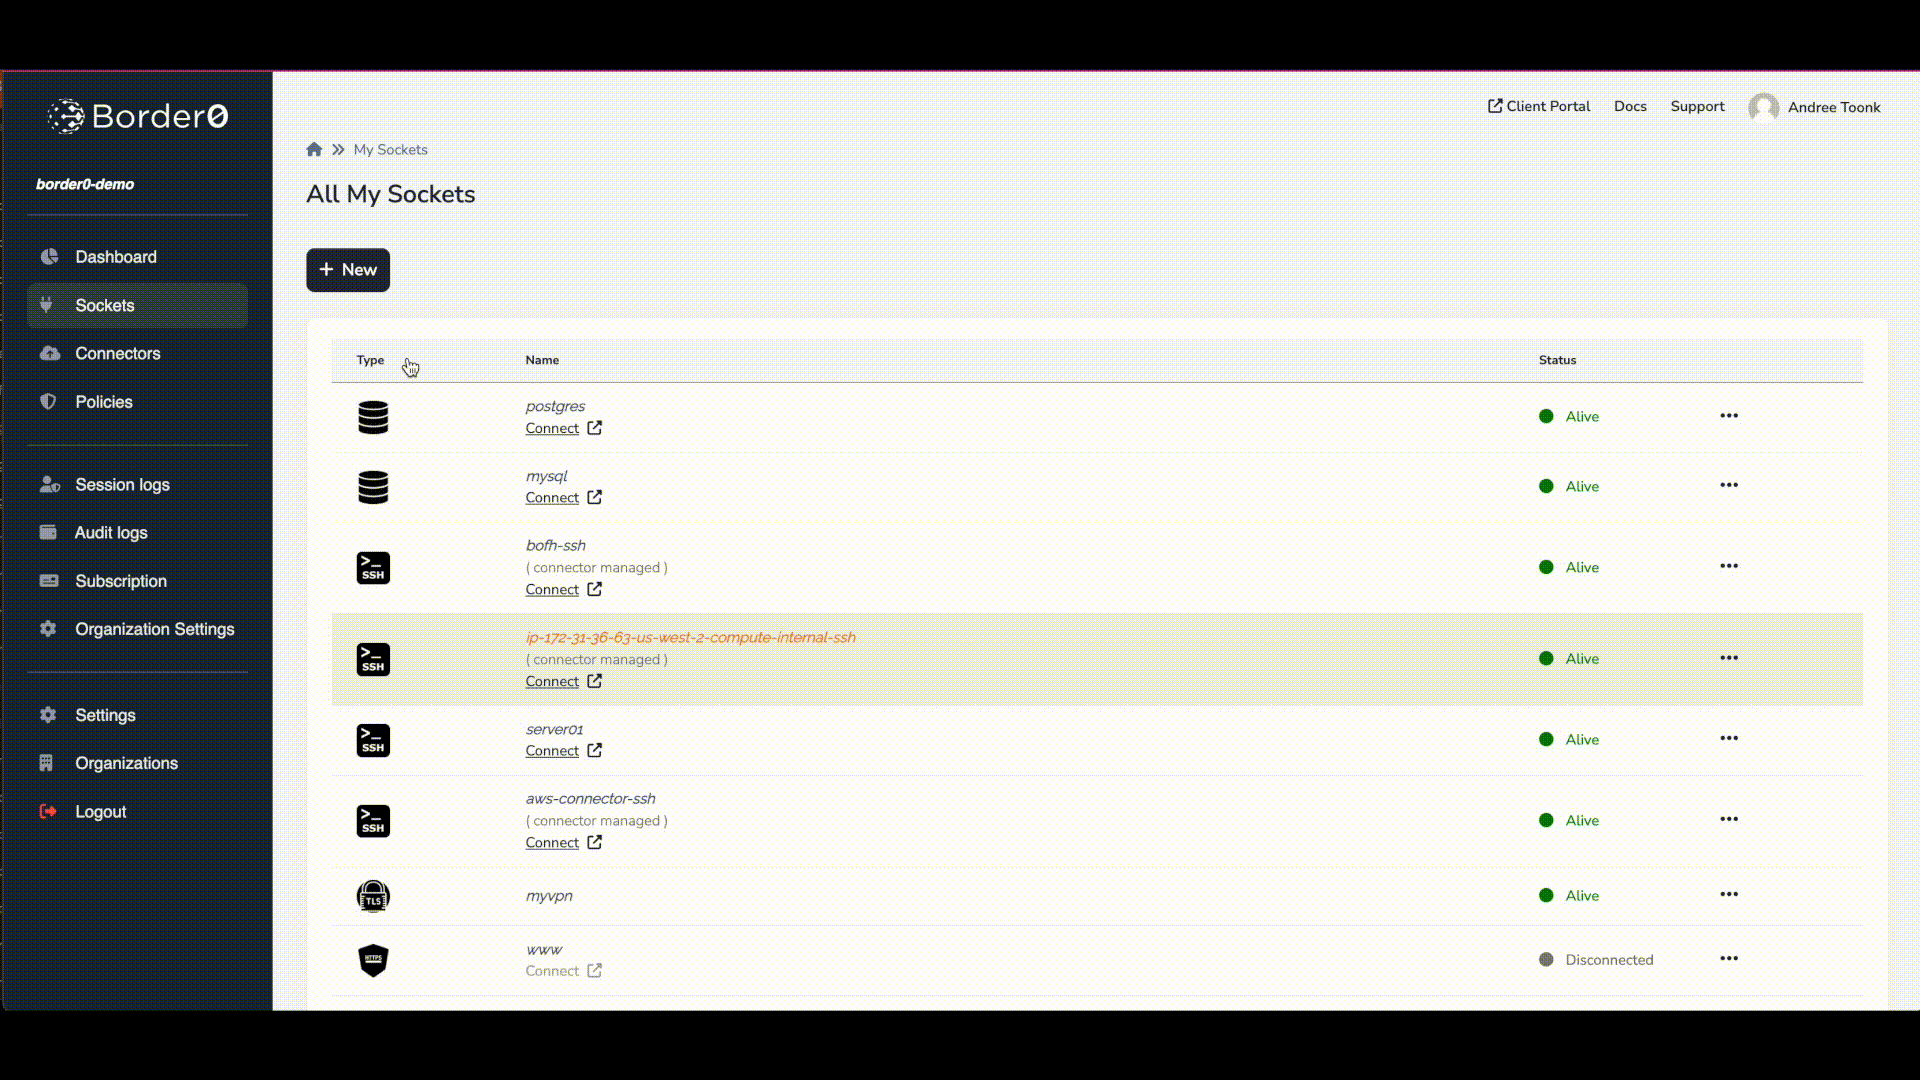This screenshot has width=1920, height=1080.
Task: Click the server01 SSH socket icon
Action: click(x=373, y=740)
